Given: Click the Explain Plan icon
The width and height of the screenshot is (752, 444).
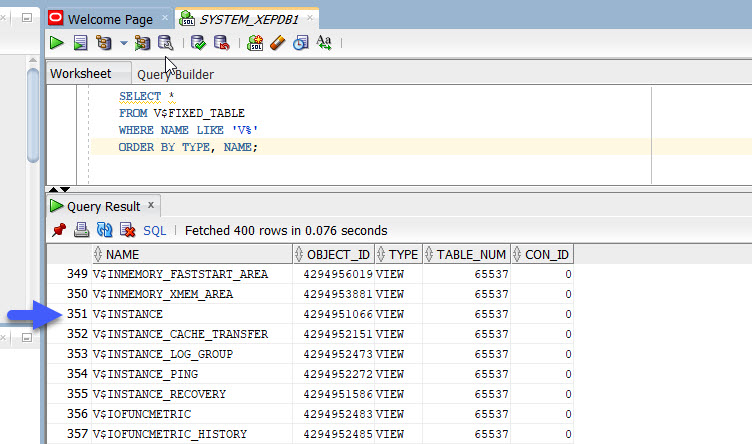Looking at the screenshot, I should [x=104, y=43].
